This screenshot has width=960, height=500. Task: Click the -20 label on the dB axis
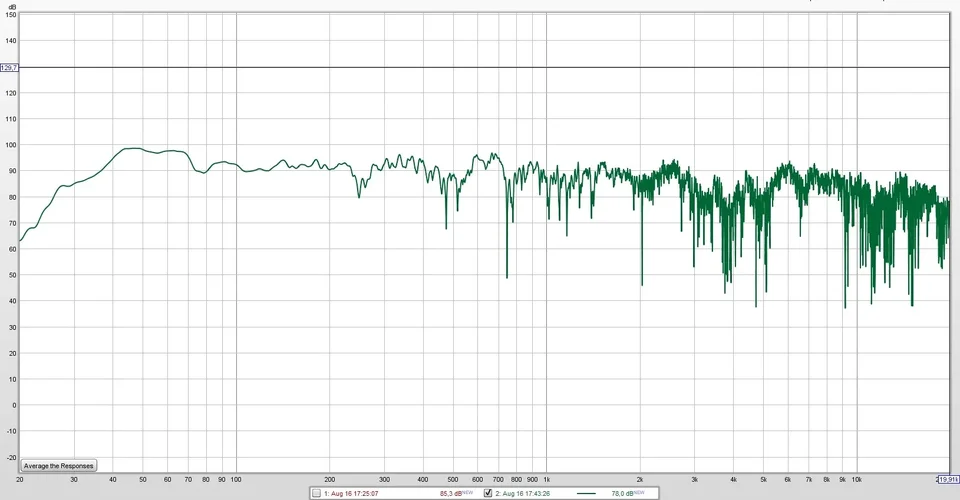point(11,458)
